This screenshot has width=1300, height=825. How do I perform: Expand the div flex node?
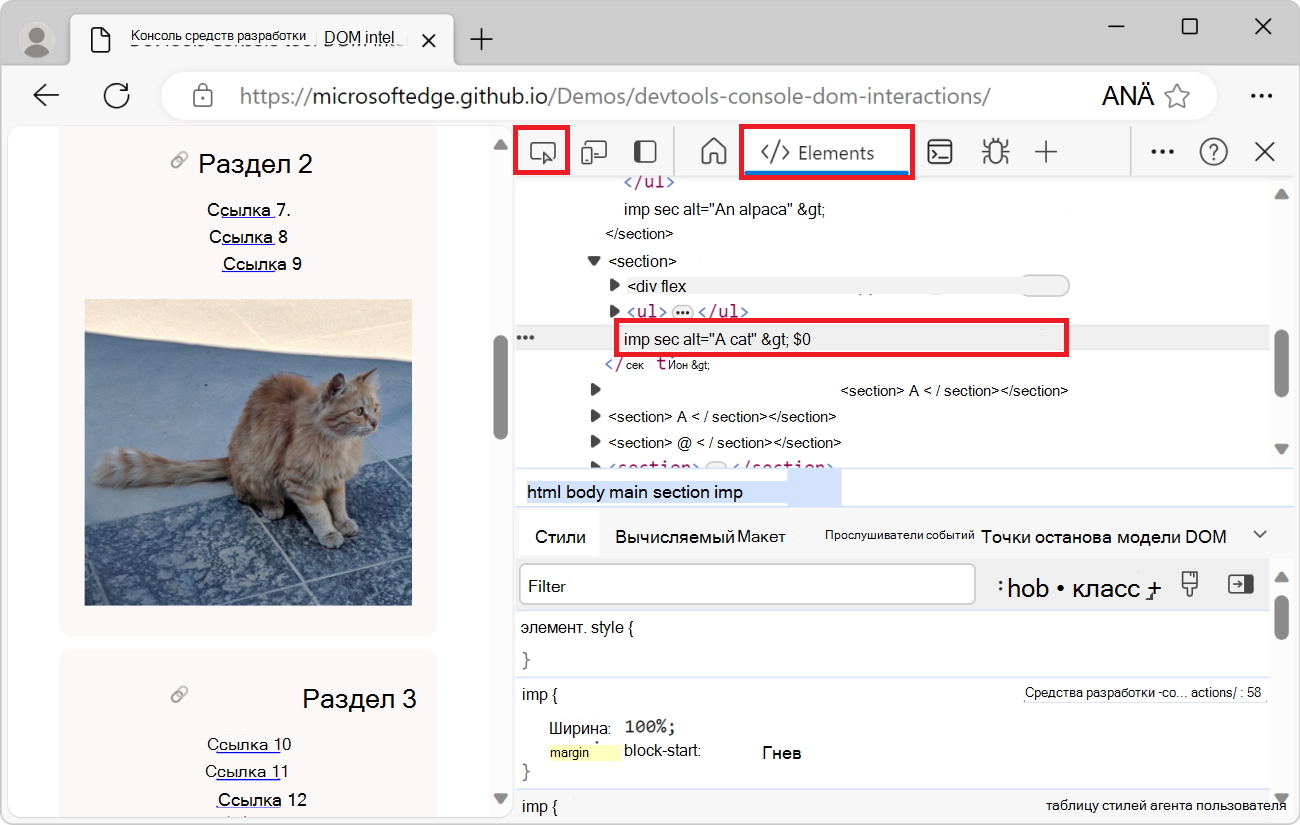615,286
